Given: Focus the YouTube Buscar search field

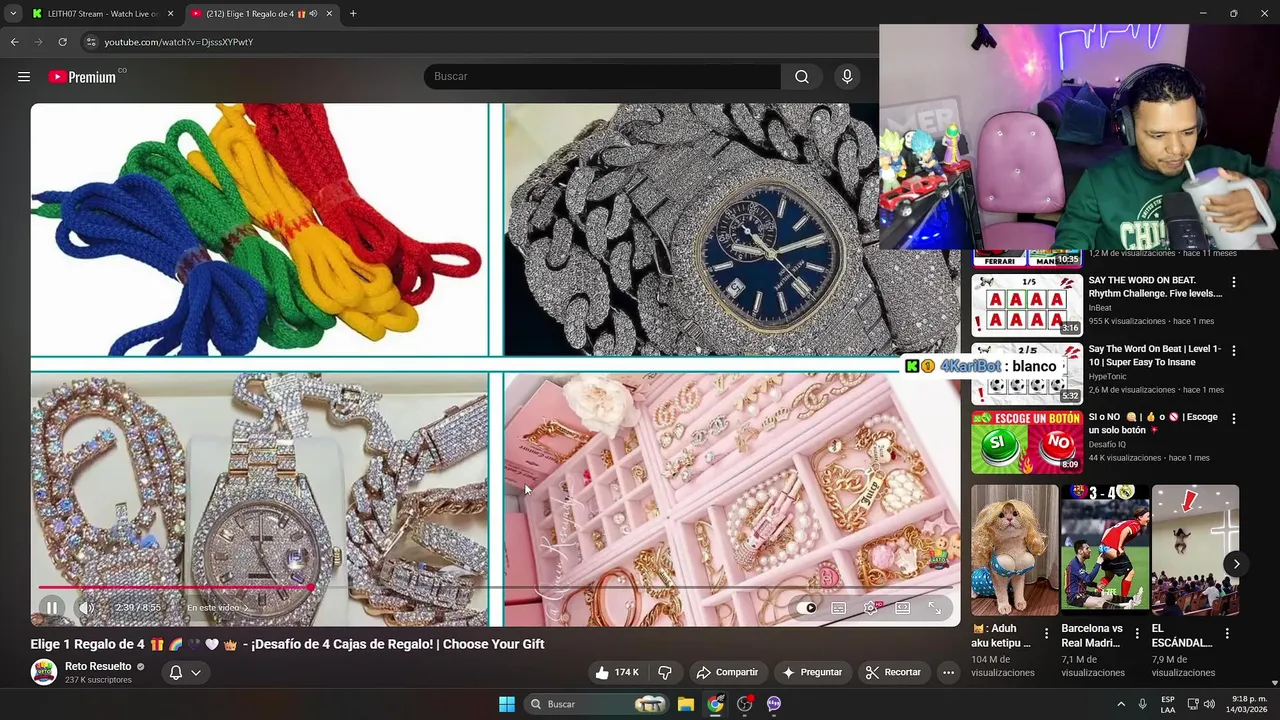Looking at the screenshot, I should (602, 77).
